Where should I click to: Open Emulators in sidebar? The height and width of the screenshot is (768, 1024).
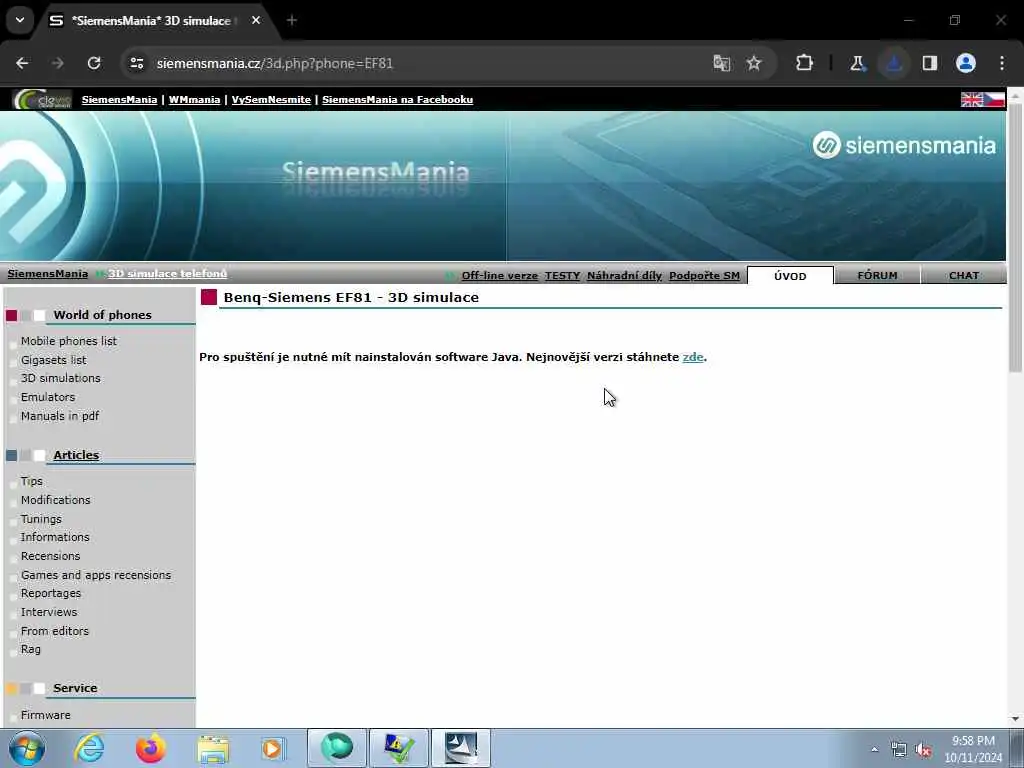[48, 397]
